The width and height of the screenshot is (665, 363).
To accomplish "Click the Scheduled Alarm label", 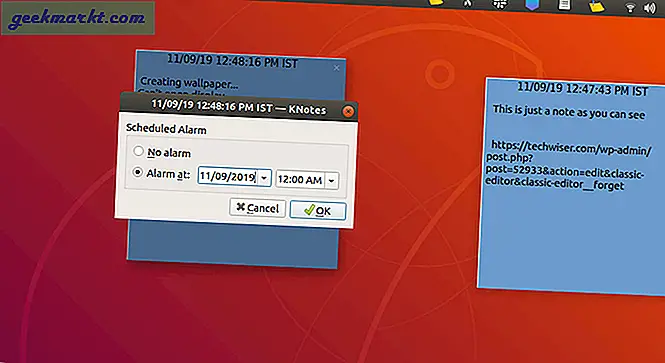I will pyautogui.click(x=166, y=129).
